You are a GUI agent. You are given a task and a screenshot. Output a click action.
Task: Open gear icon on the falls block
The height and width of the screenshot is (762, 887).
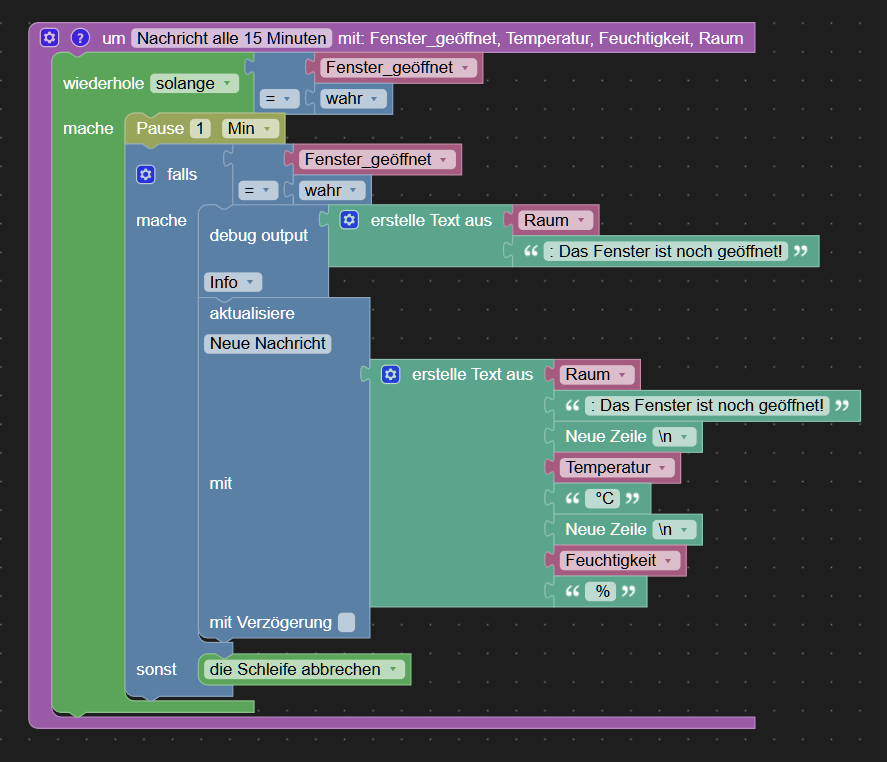(x=145, y=174)
